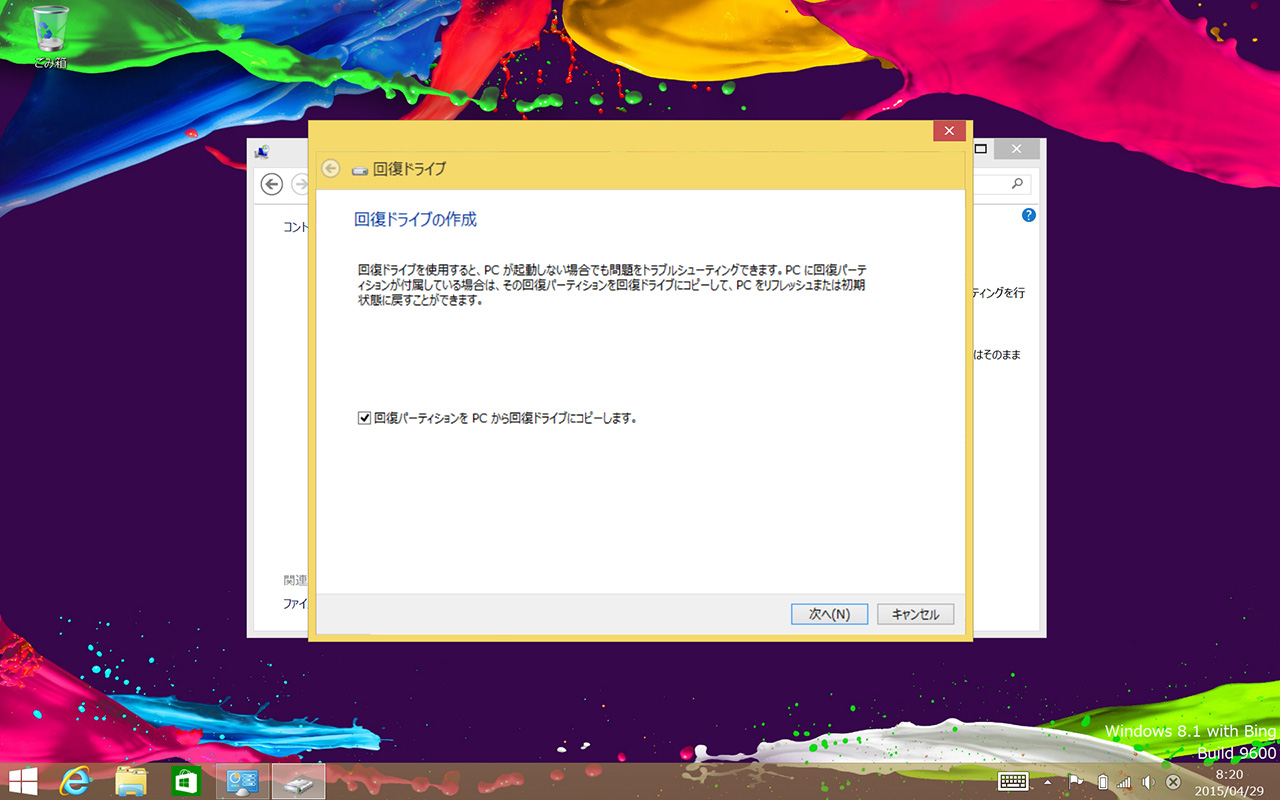Viewport: 1280px width, 800px height.
Task: Open the Action Center flag icon
Action: tap(1076, 781)
